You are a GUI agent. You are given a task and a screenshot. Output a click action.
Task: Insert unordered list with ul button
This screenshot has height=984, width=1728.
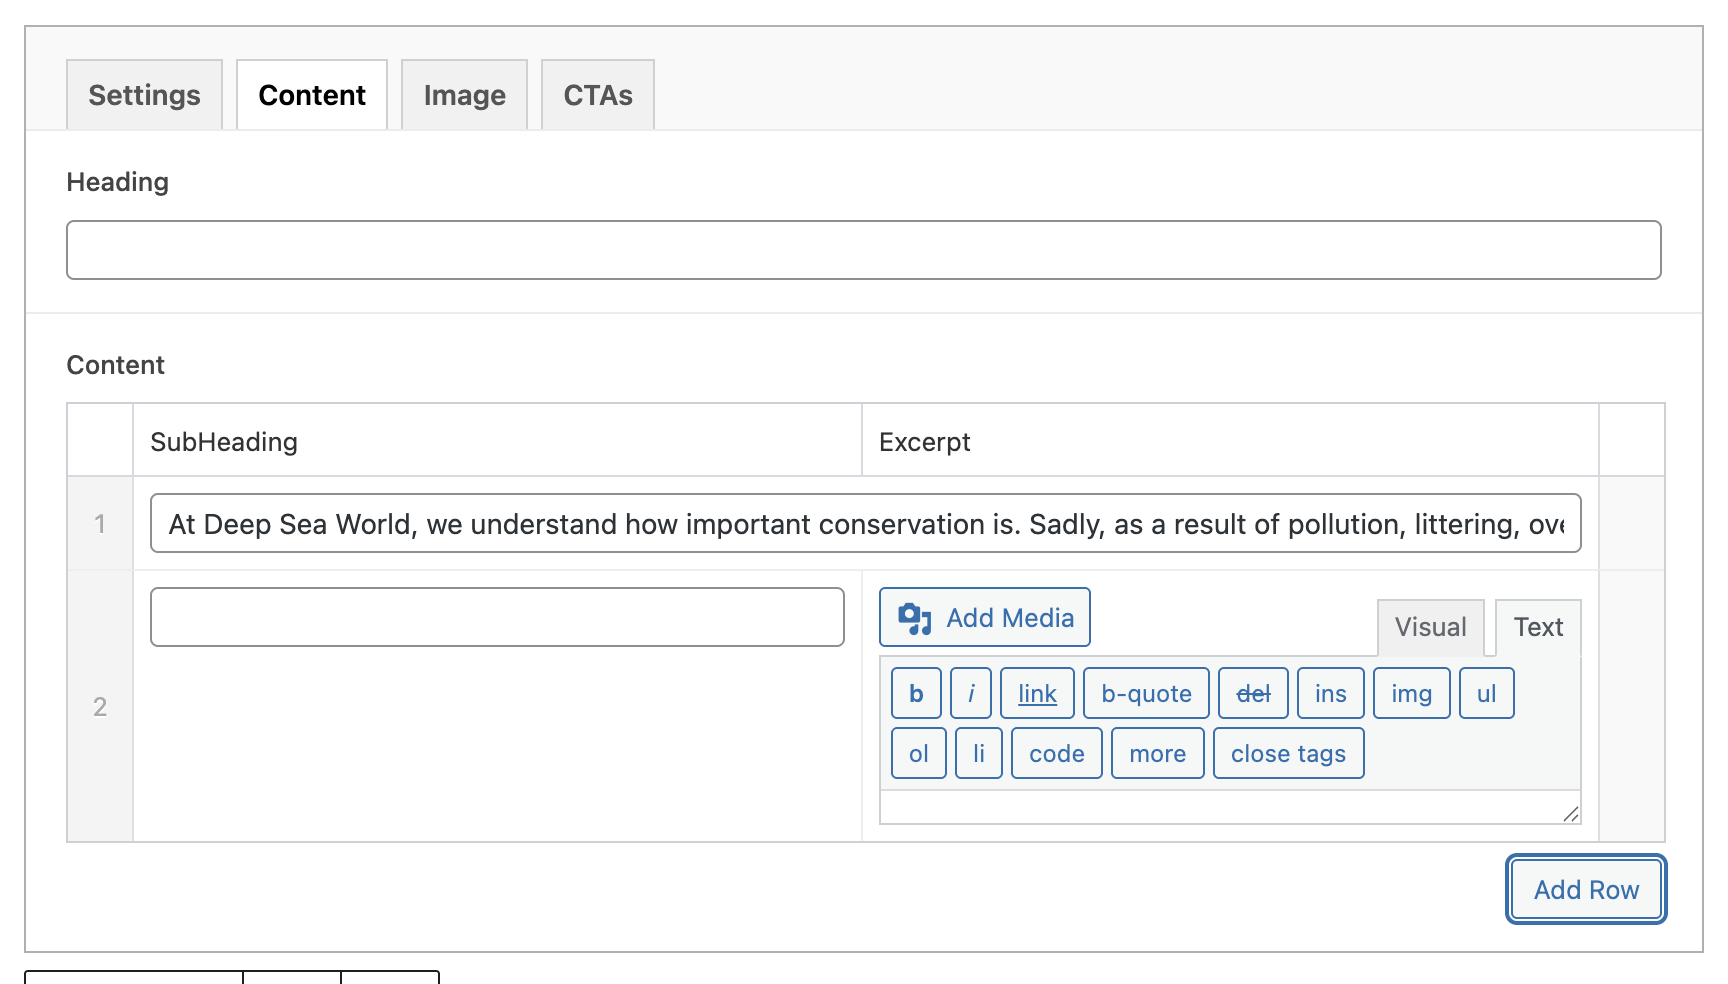click(1486, 693)
